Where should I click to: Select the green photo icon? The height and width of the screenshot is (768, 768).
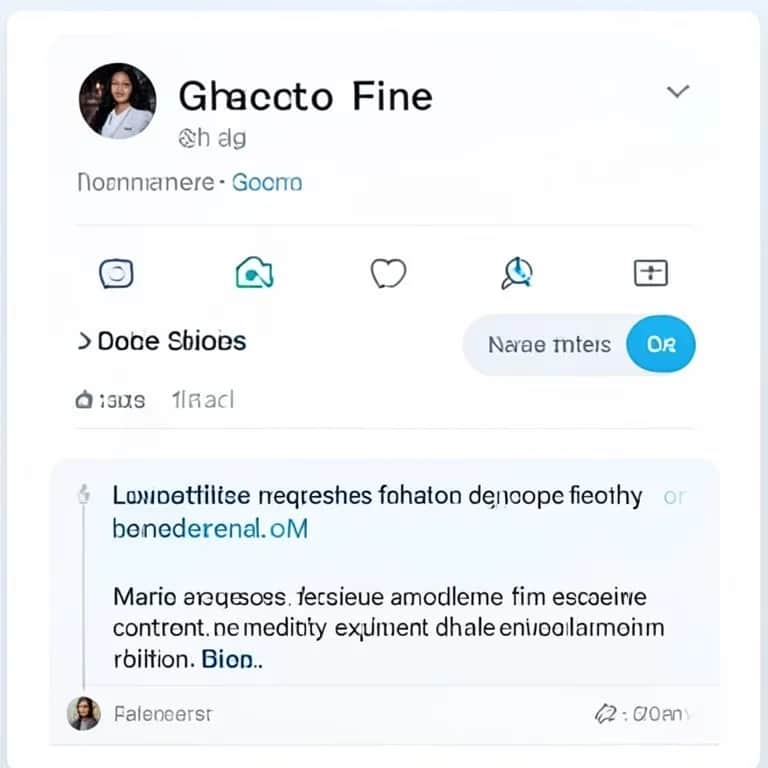pyautogui.click(x=254, y=272)
